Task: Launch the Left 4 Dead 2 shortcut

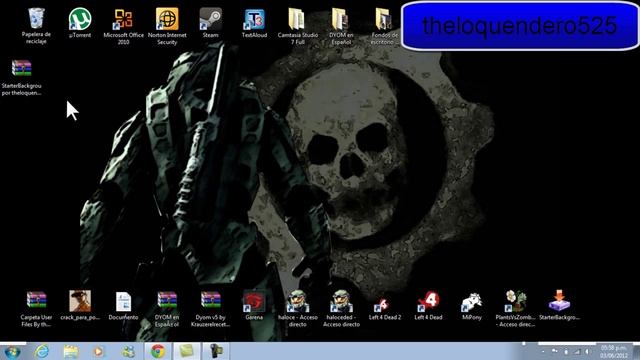Action: pos(384,305)
